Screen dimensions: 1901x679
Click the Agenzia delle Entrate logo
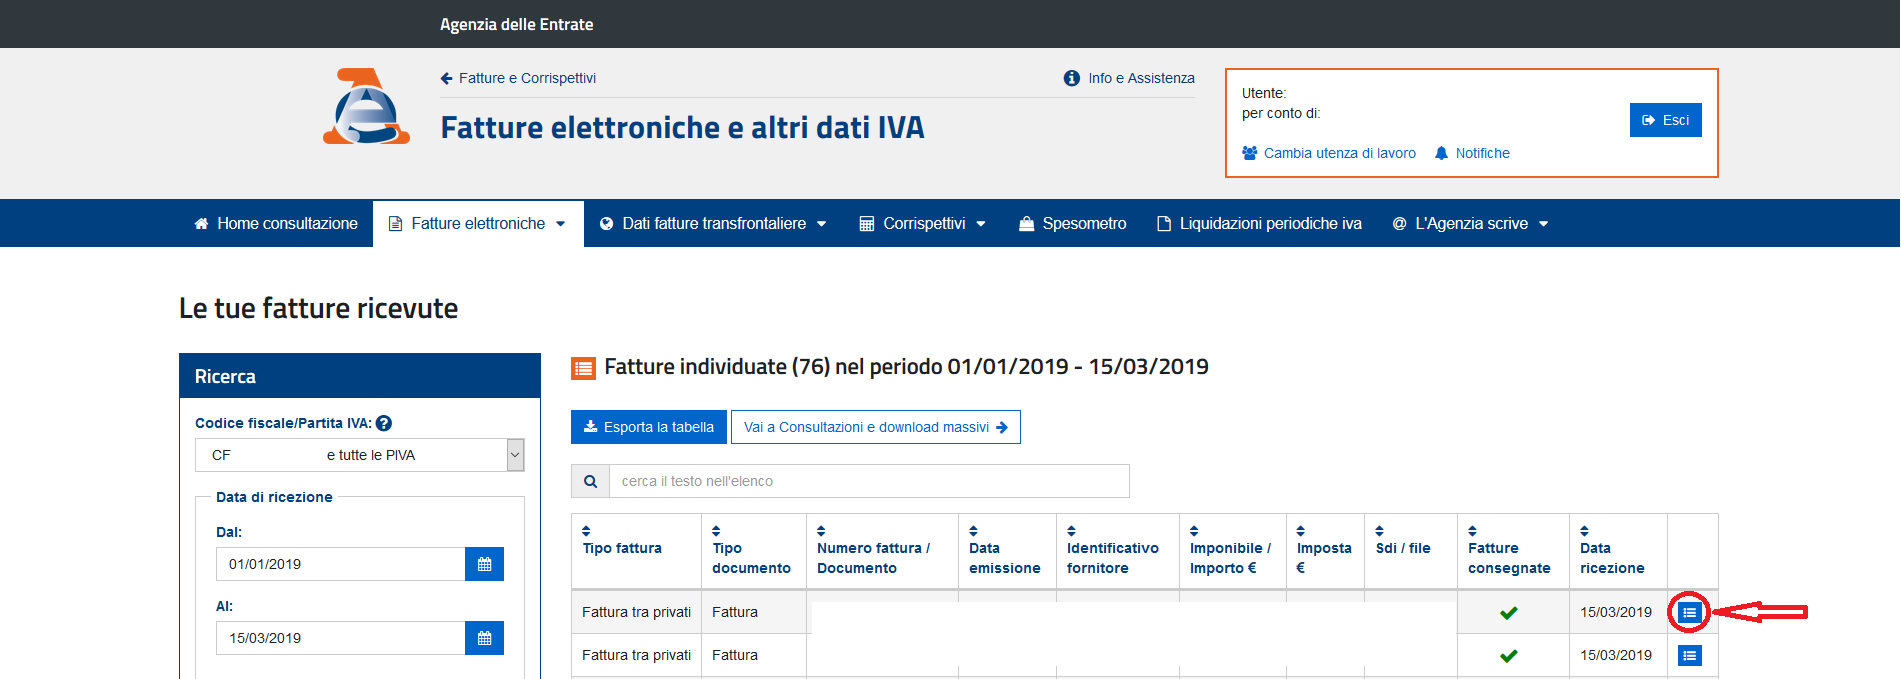pos(366,106)
